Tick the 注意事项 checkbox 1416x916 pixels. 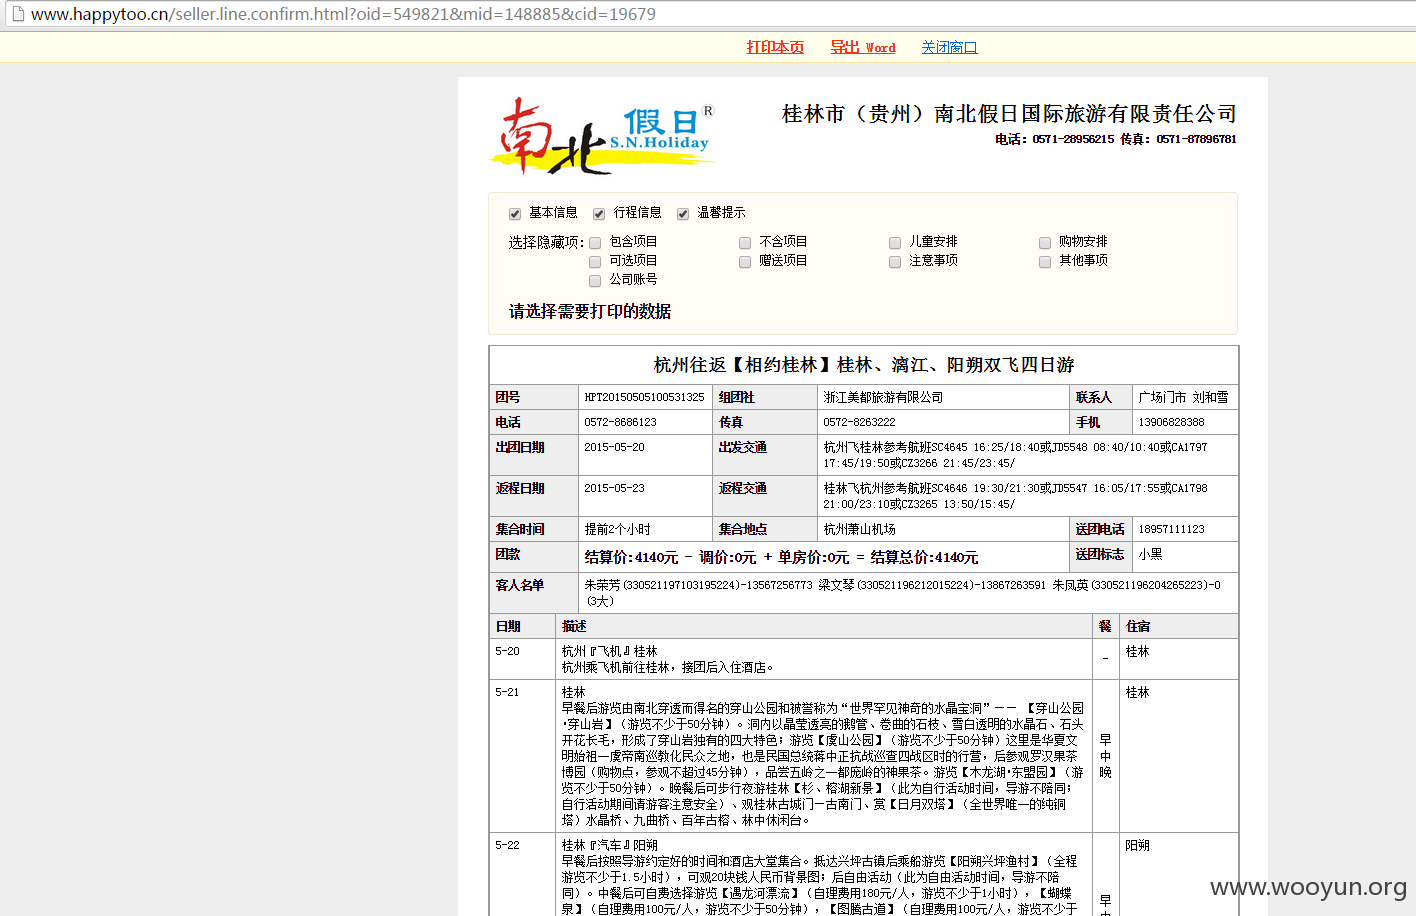coord(895,262)
